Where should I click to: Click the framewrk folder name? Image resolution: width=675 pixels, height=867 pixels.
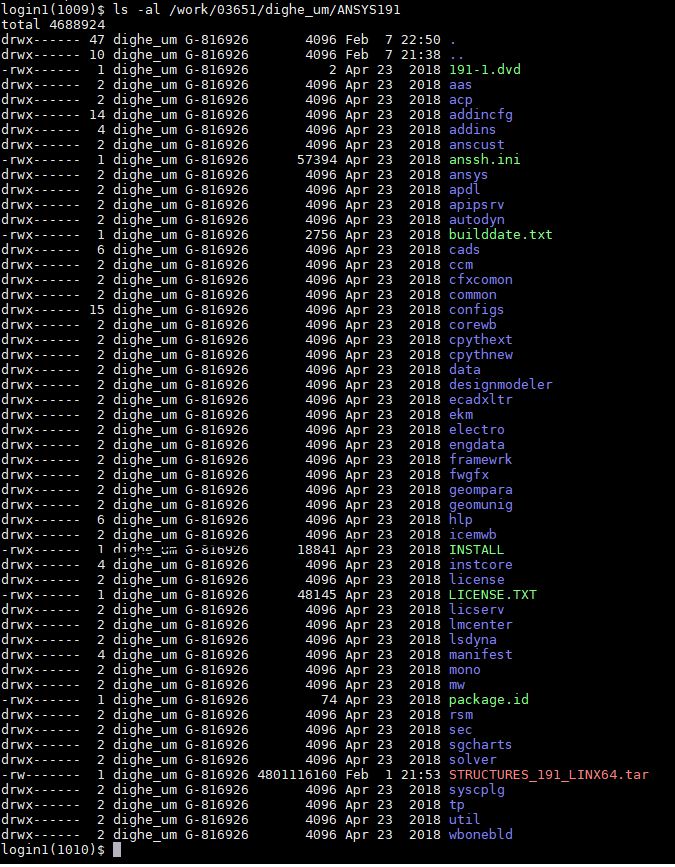(x=480, y=459)
